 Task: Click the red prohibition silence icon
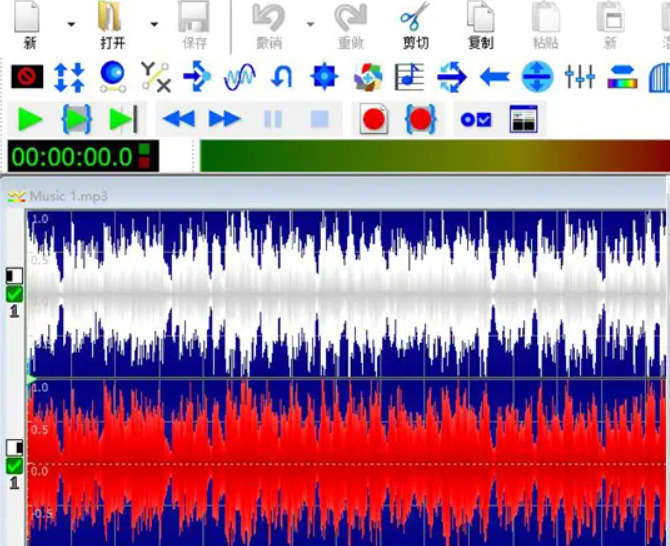point(27,77)
